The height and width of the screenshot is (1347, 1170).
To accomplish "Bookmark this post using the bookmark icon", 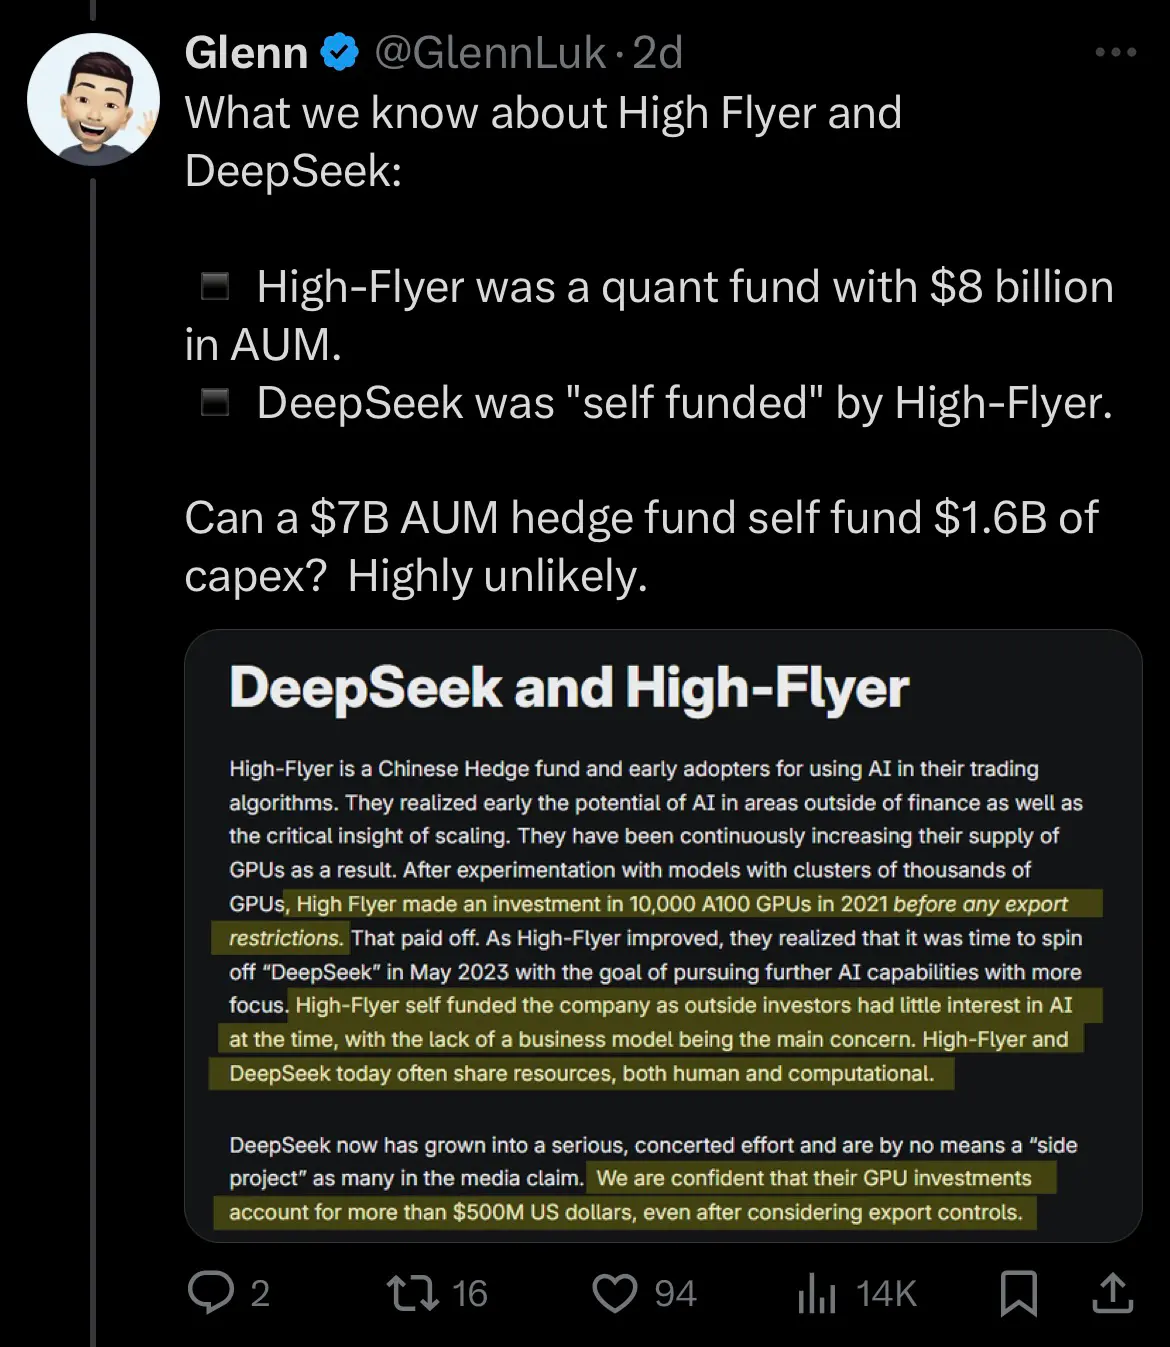I will pyautogui.click(x=1020, y=1293).
